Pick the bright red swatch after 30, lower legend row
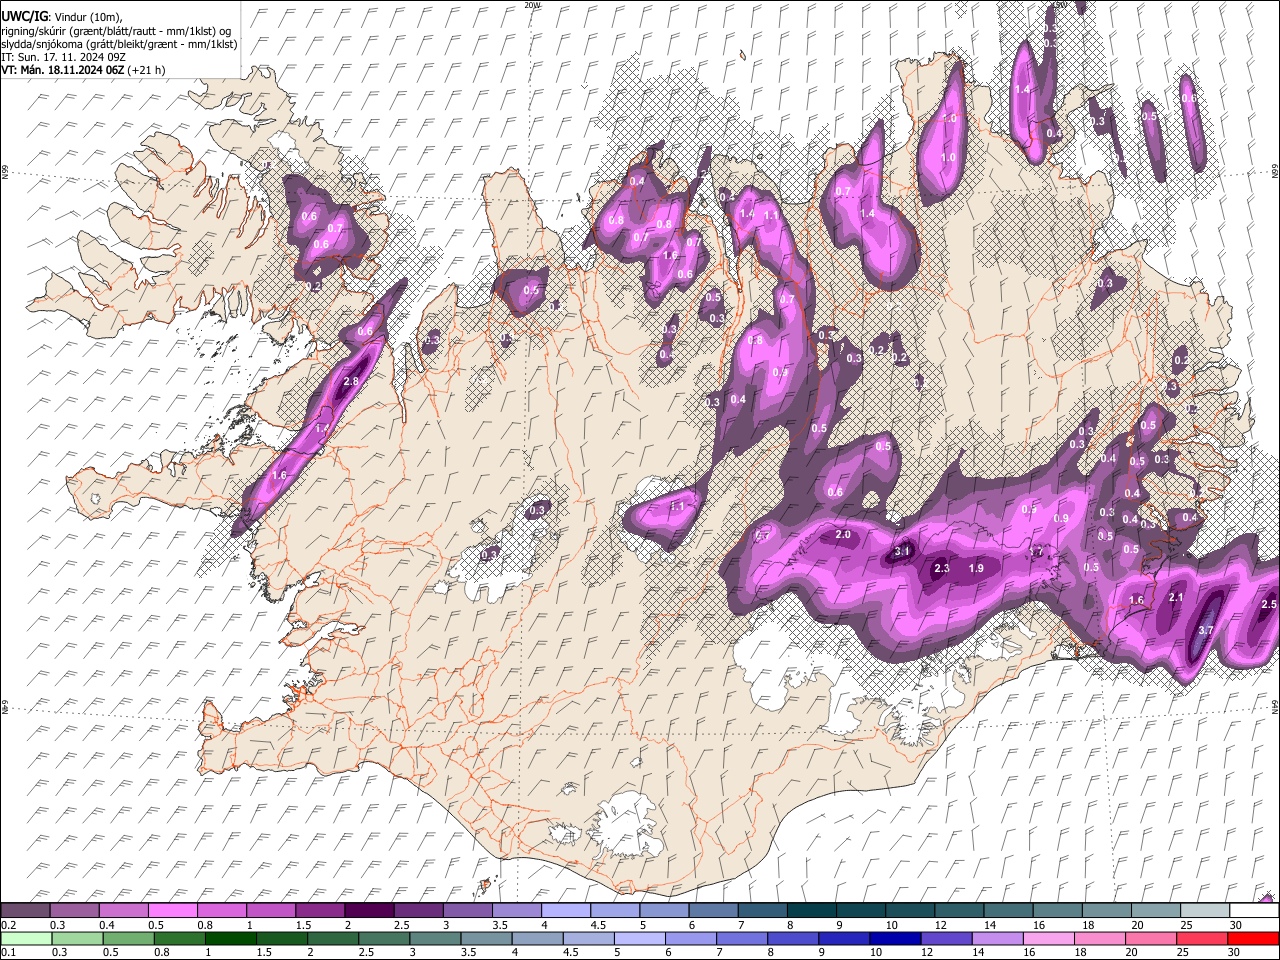The image size is (1280, 960). pyautogui.click(x=1254, y=938)
